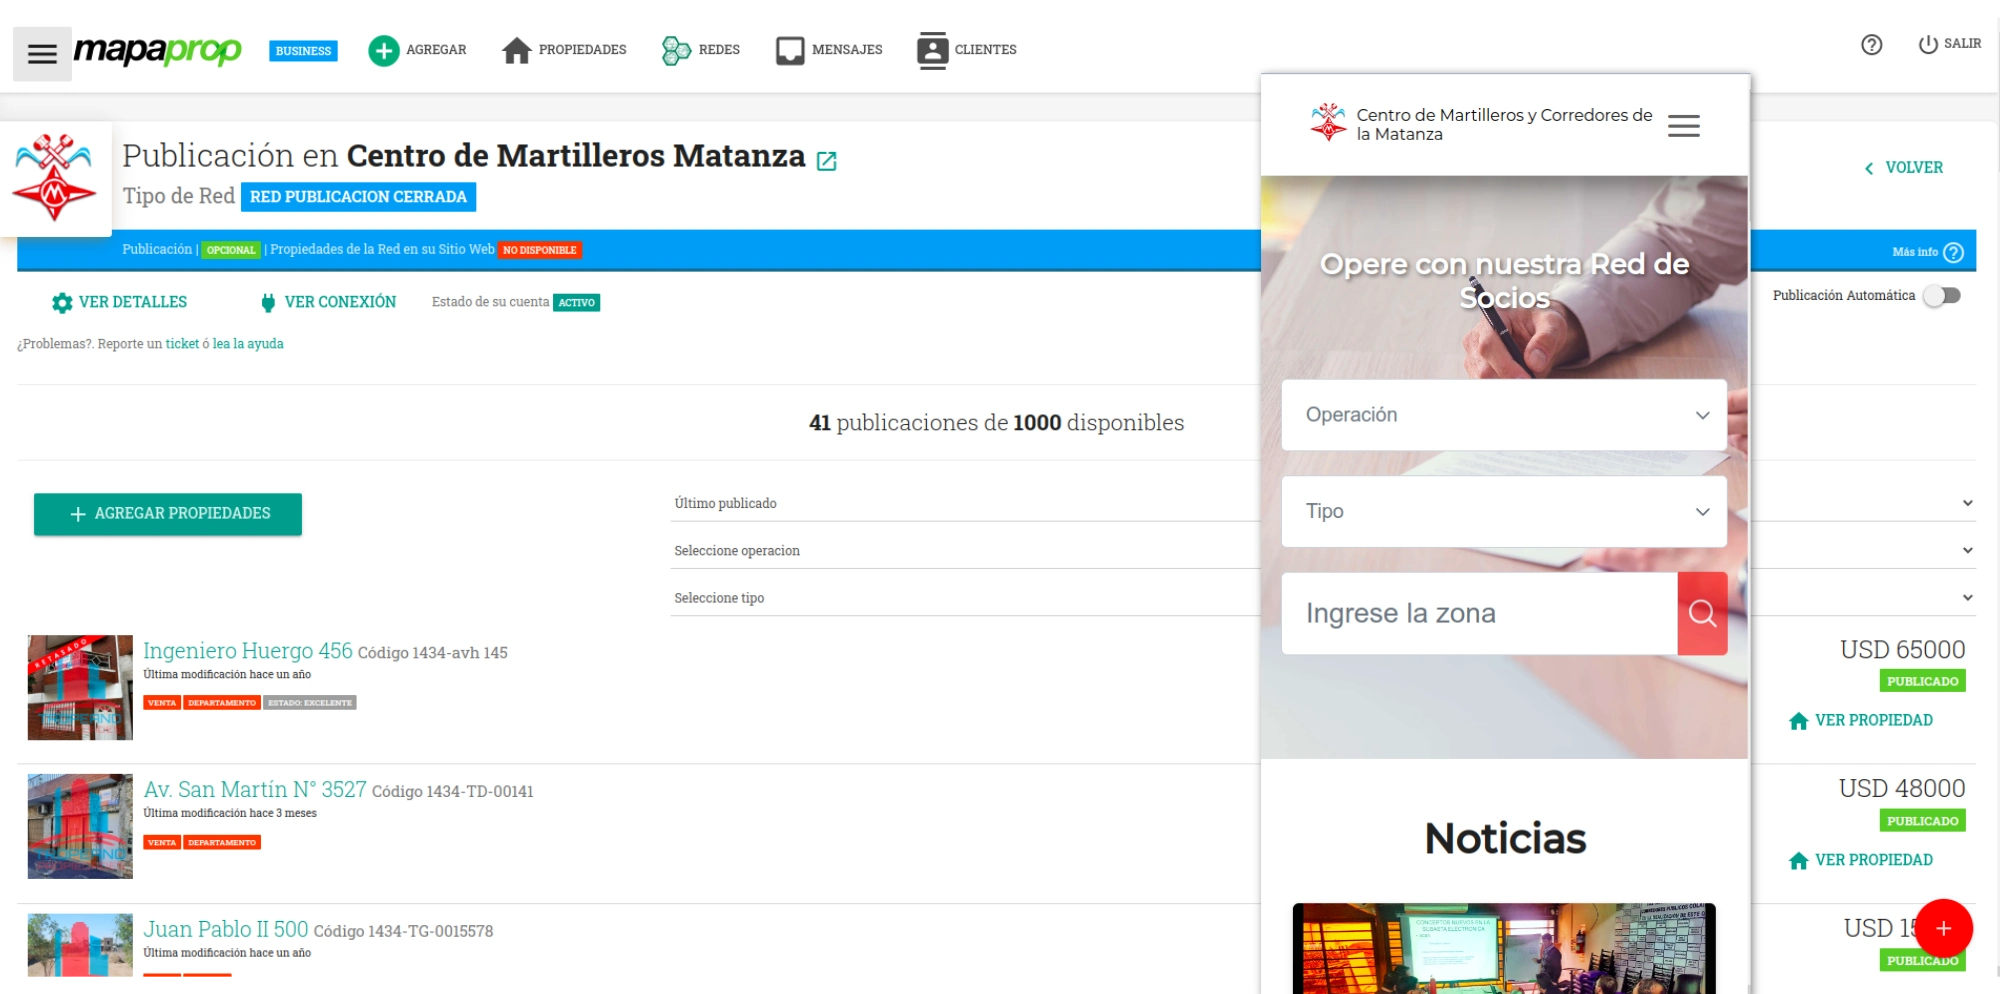Click the NO DISPONIBLE tag
Viewport: 2000px width, 994px height.
coord(540,250)
